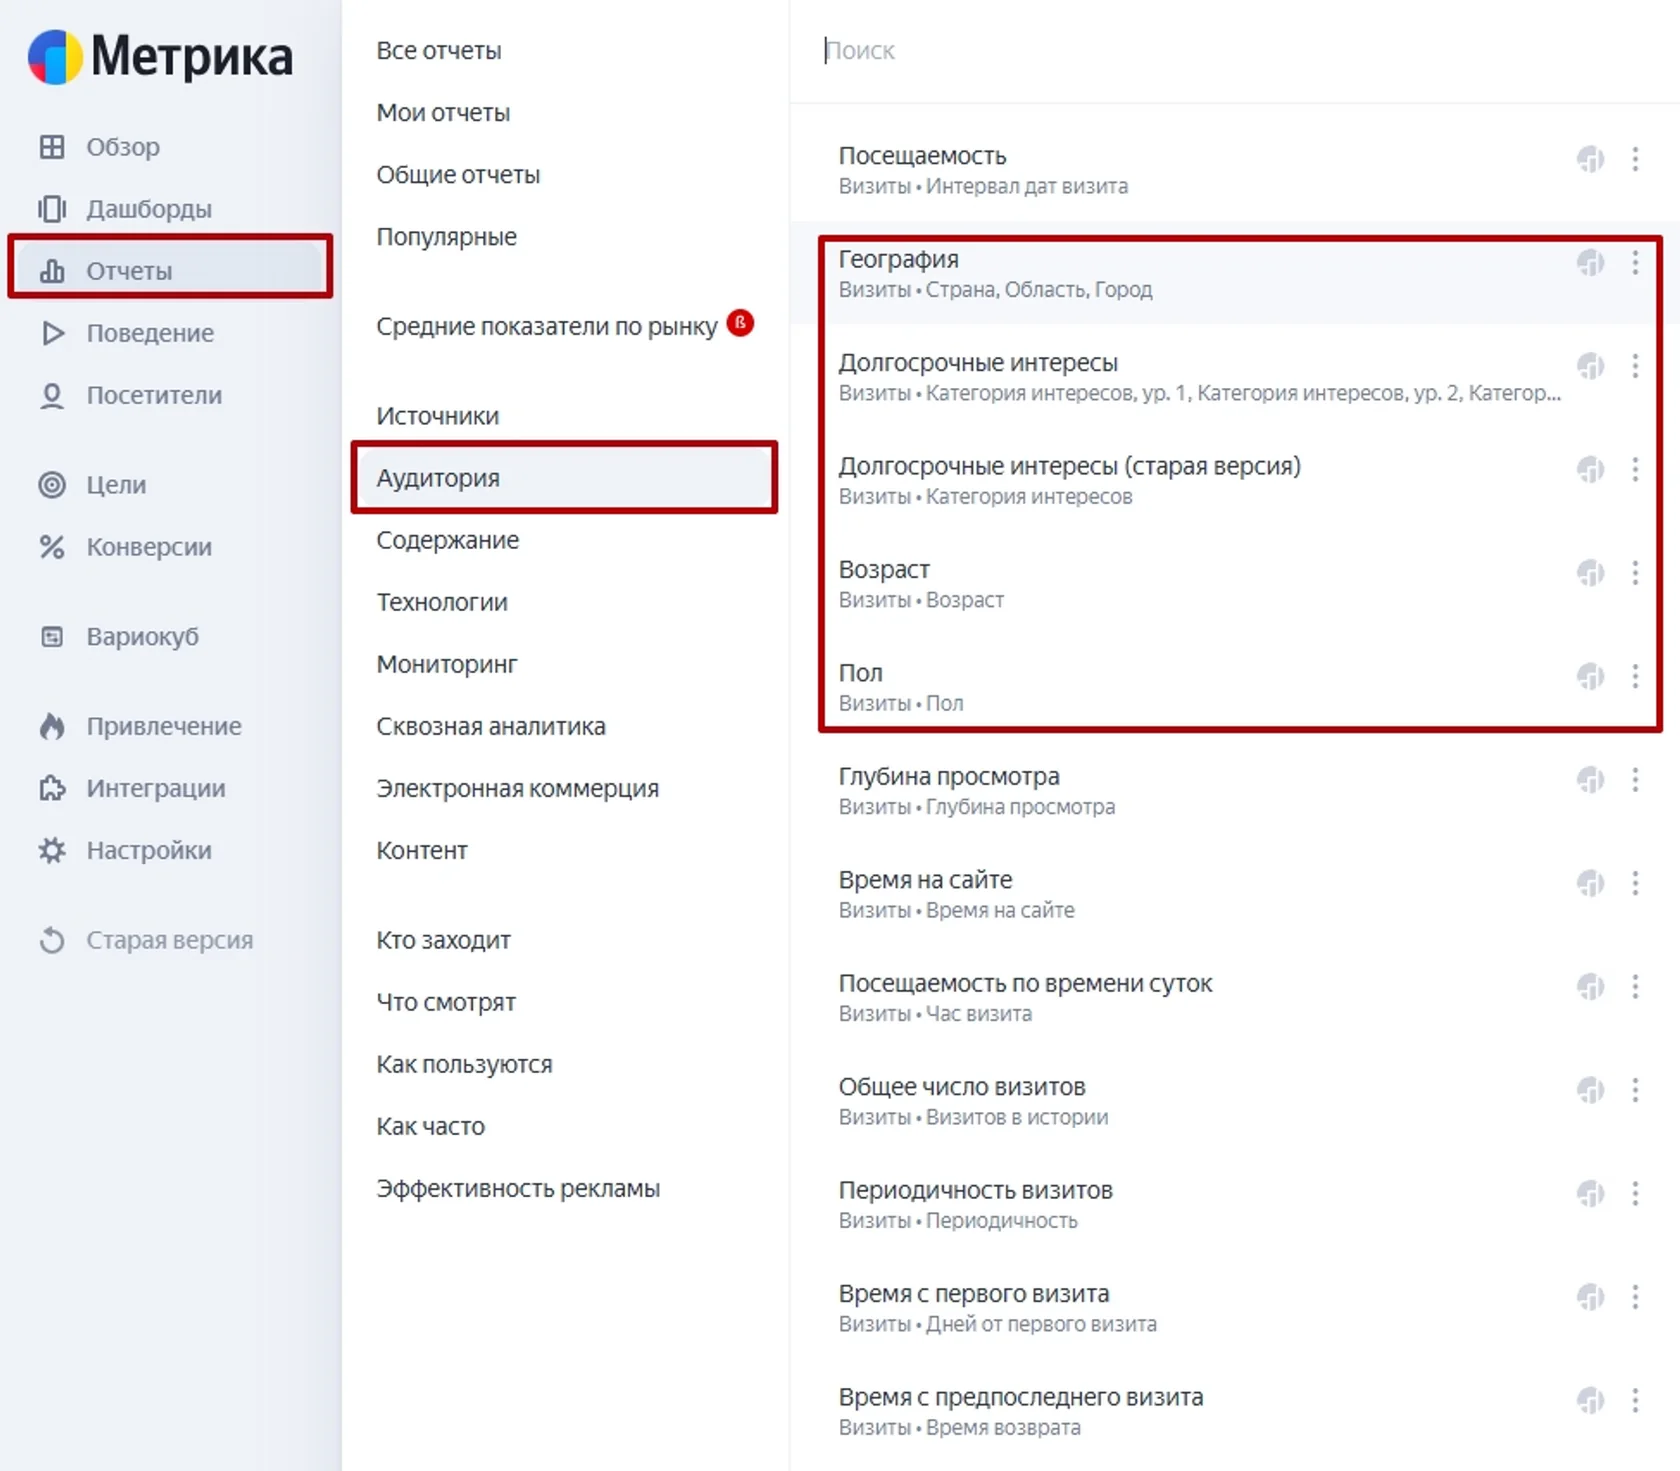Open Обзор via its grid icon

pyautogui.click(x=52, y=147)
